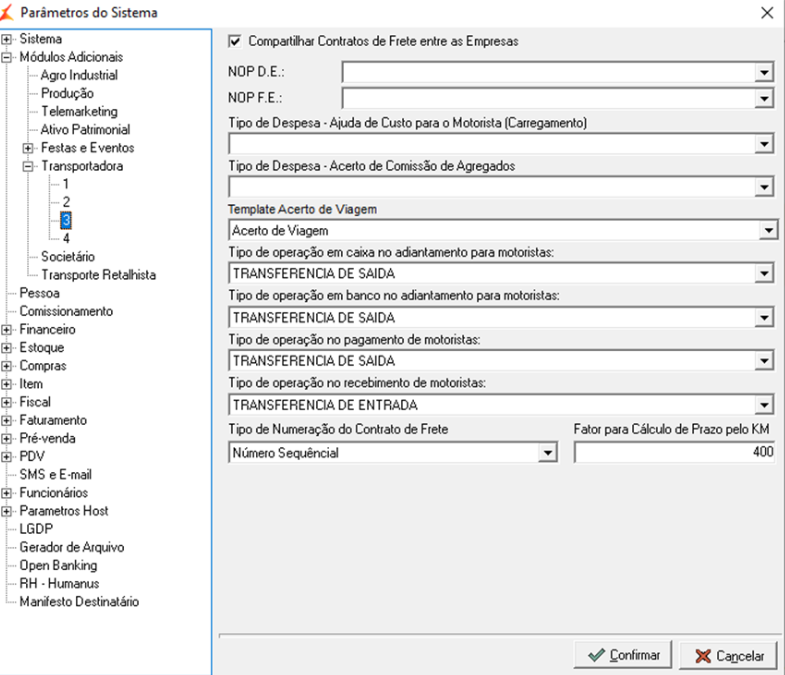Expand the PDV tree node

coord(7,457)
